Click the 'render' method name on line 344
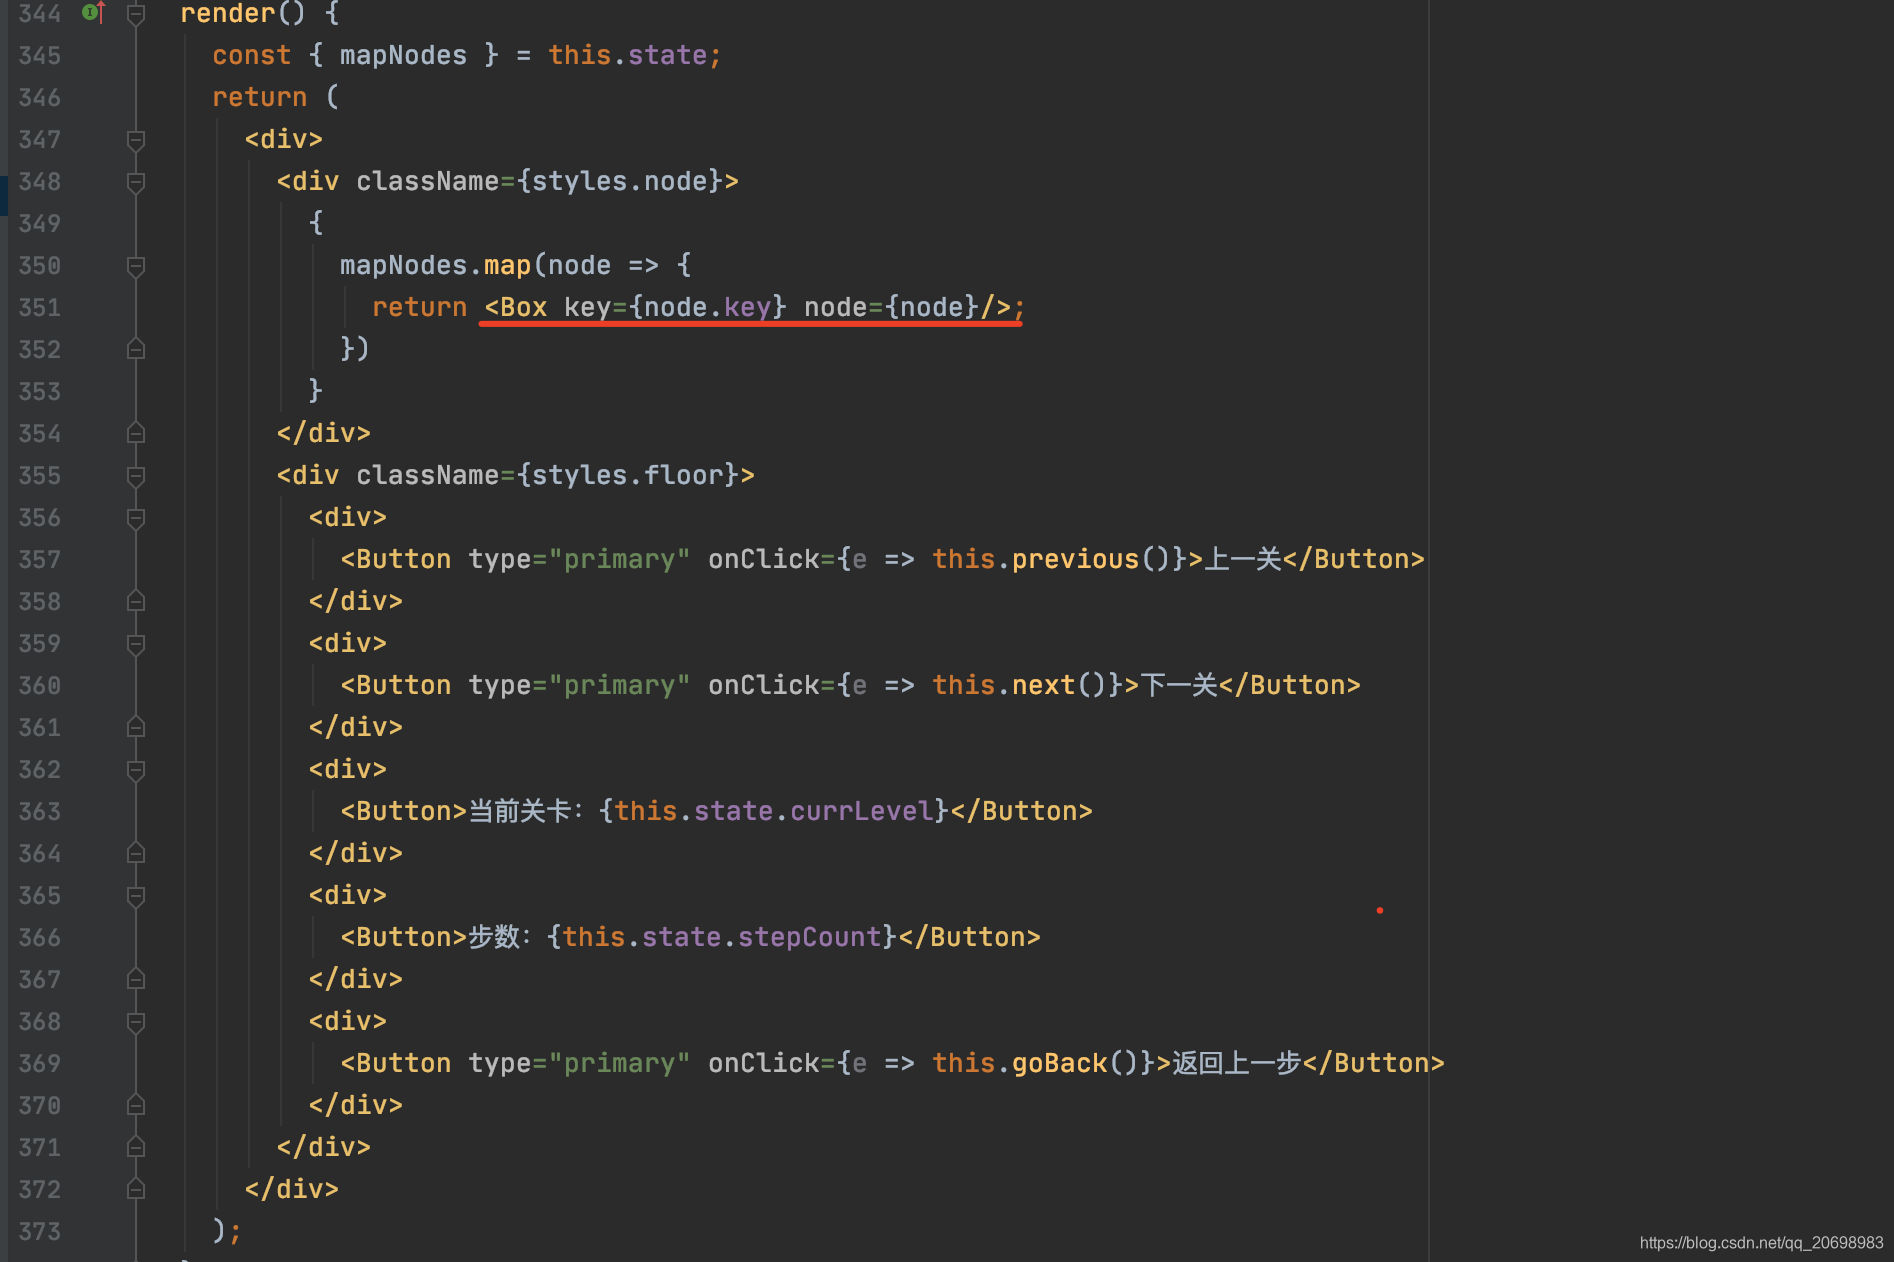This screenshot has width=1894, height=1262. pyautogui.click(x=227, y=14)
